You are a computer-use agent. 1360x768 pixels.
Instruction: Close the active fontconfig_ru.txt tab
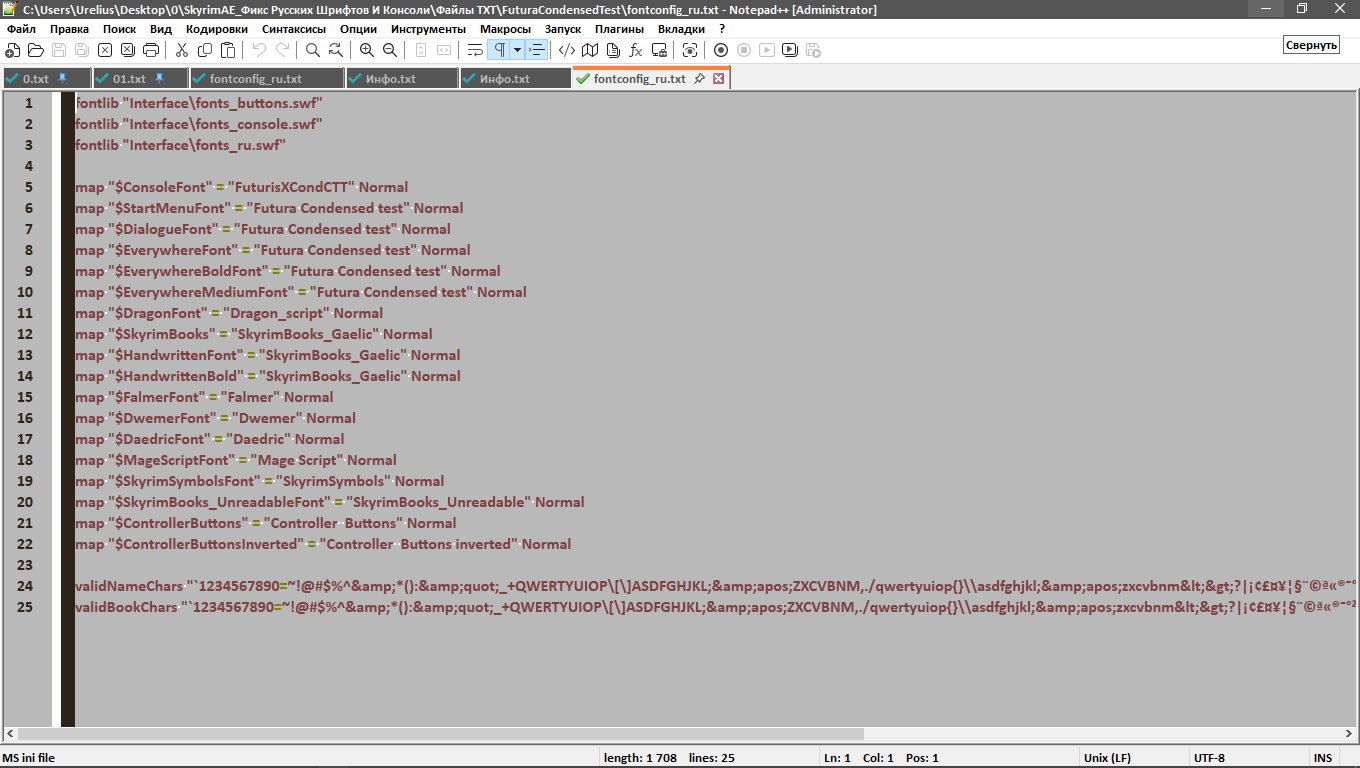[718, 78]
